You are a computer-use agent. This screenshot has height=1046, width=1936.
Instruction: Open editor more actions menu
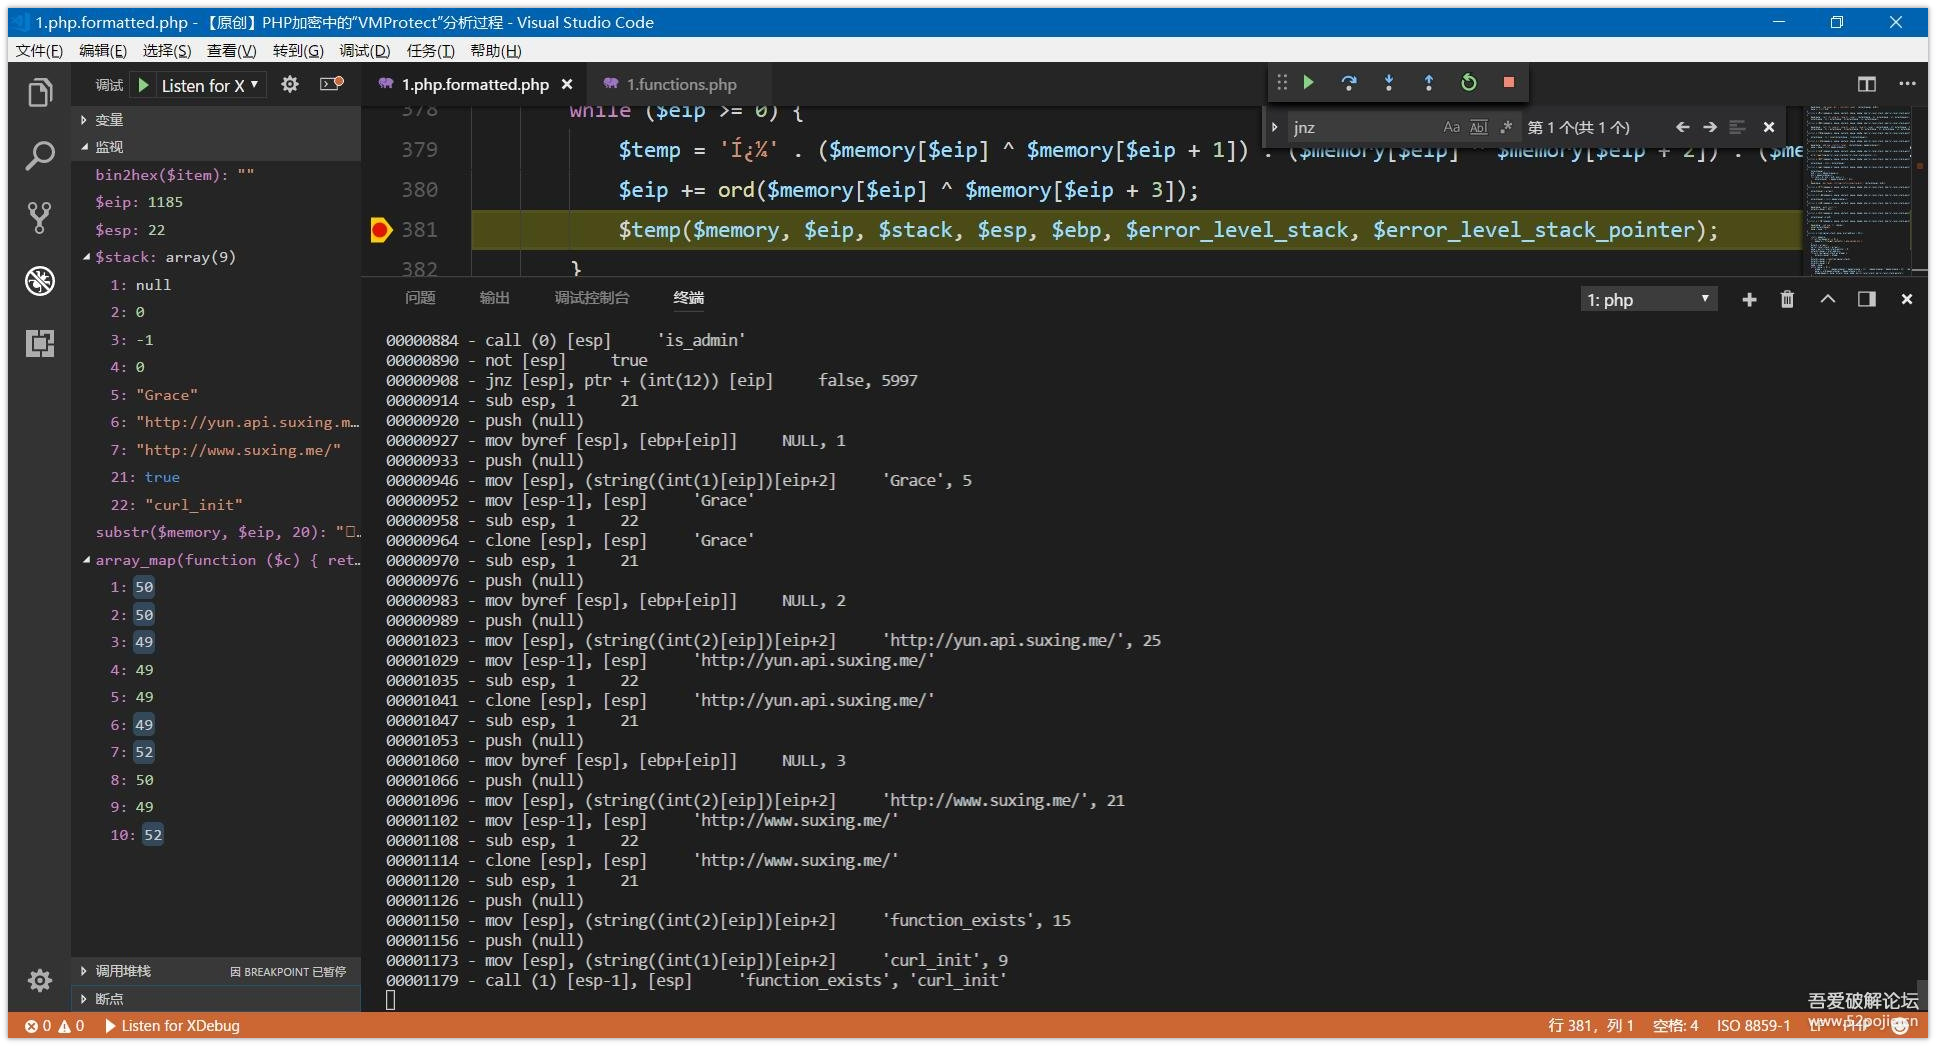[x=1907, y=84]
